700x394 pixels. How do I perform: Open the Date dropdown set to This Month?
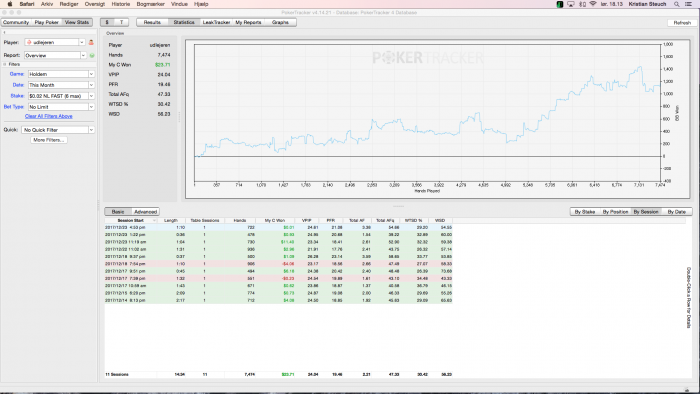pyautogui.click(x=61, y=85)
